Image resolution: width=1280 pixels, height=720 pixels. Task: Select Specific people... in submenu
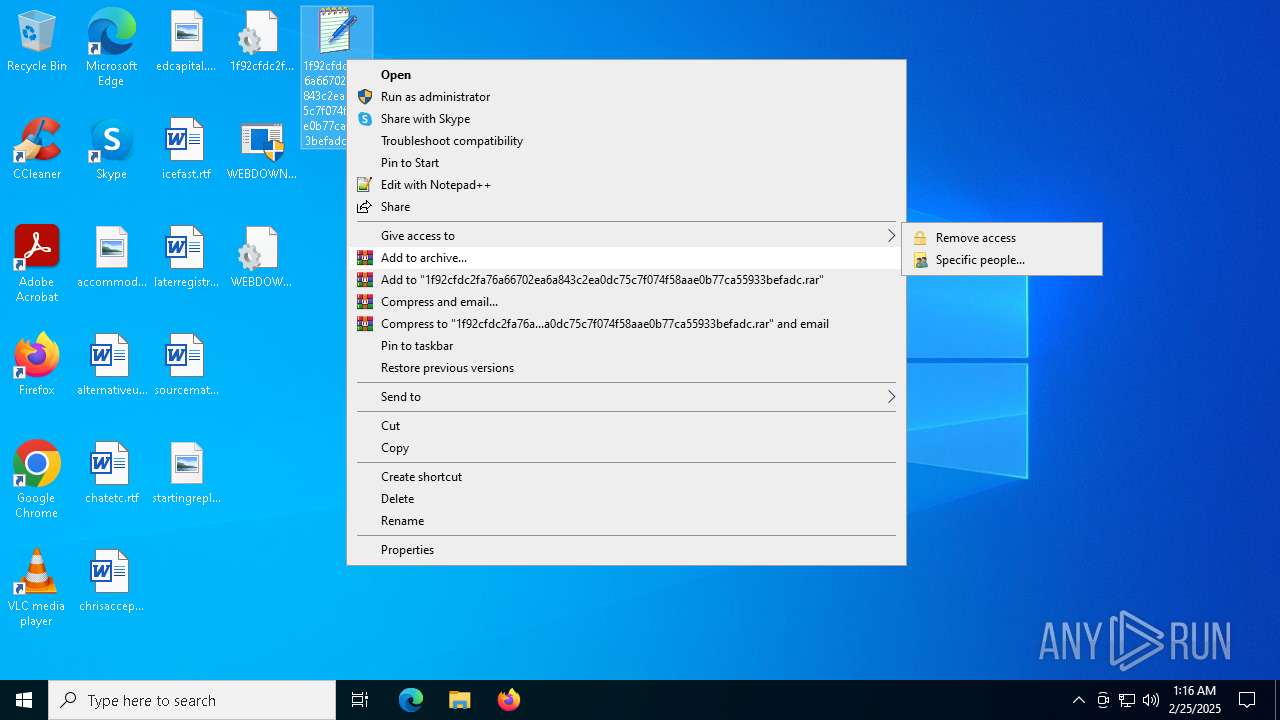click(1002, 260)
